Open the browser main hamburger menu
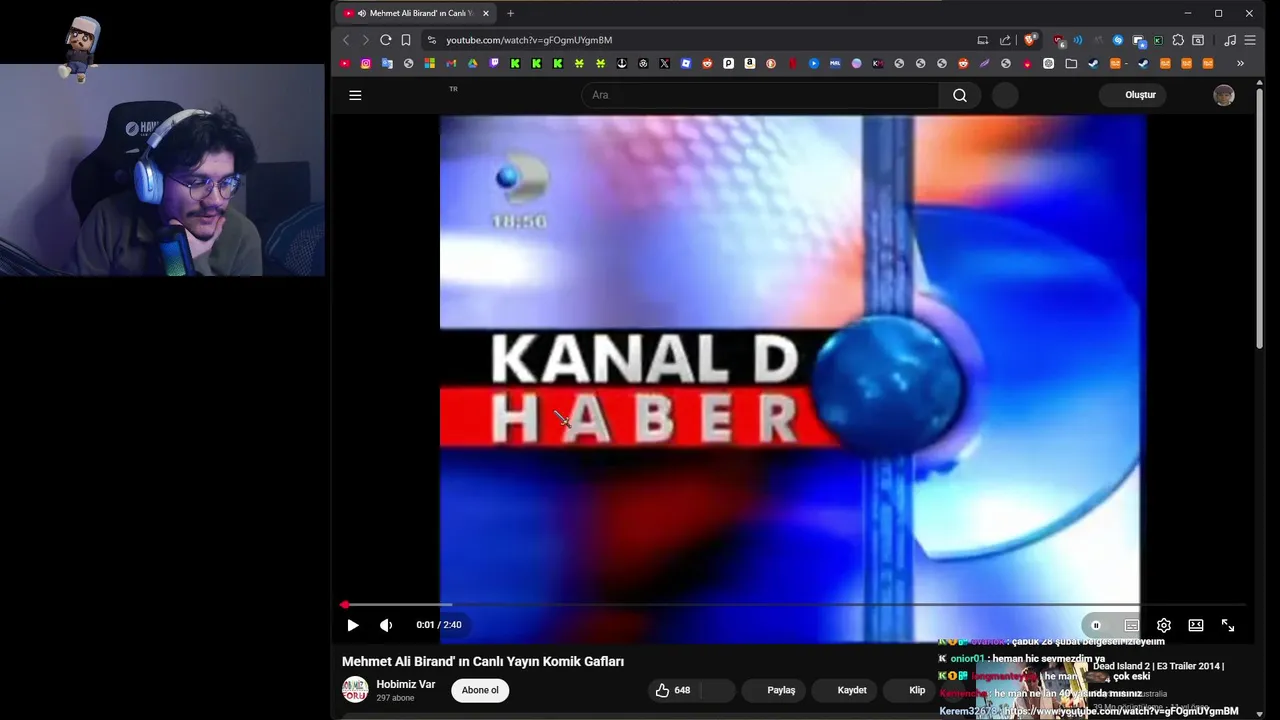 point(1250,40)
